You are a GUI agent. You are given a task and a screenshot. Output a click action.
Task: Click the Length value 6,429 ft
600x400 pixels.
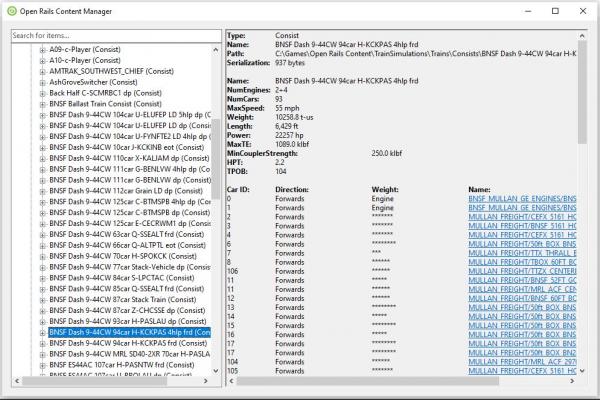[287, 126]
